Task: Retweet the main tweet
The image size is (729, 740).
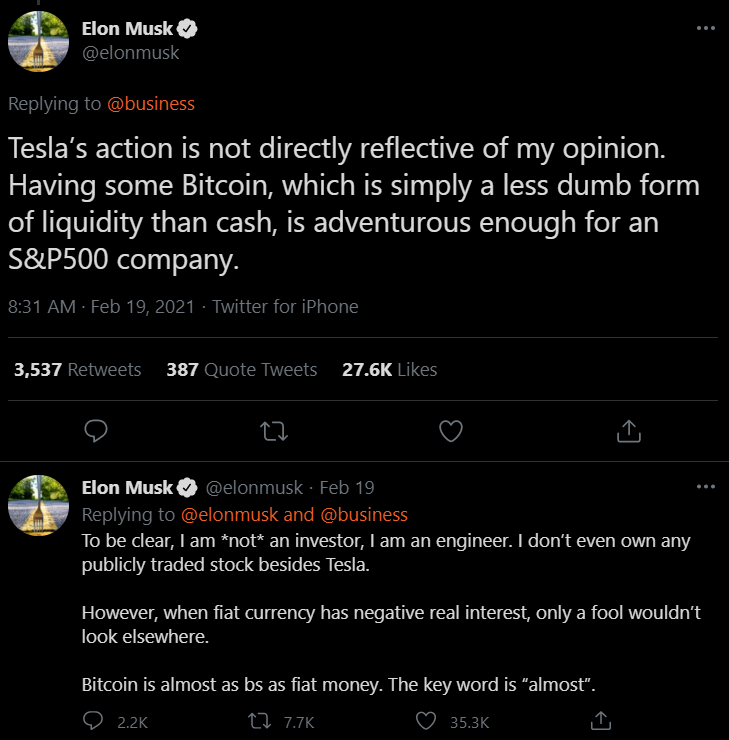Action: pos(273,430)
